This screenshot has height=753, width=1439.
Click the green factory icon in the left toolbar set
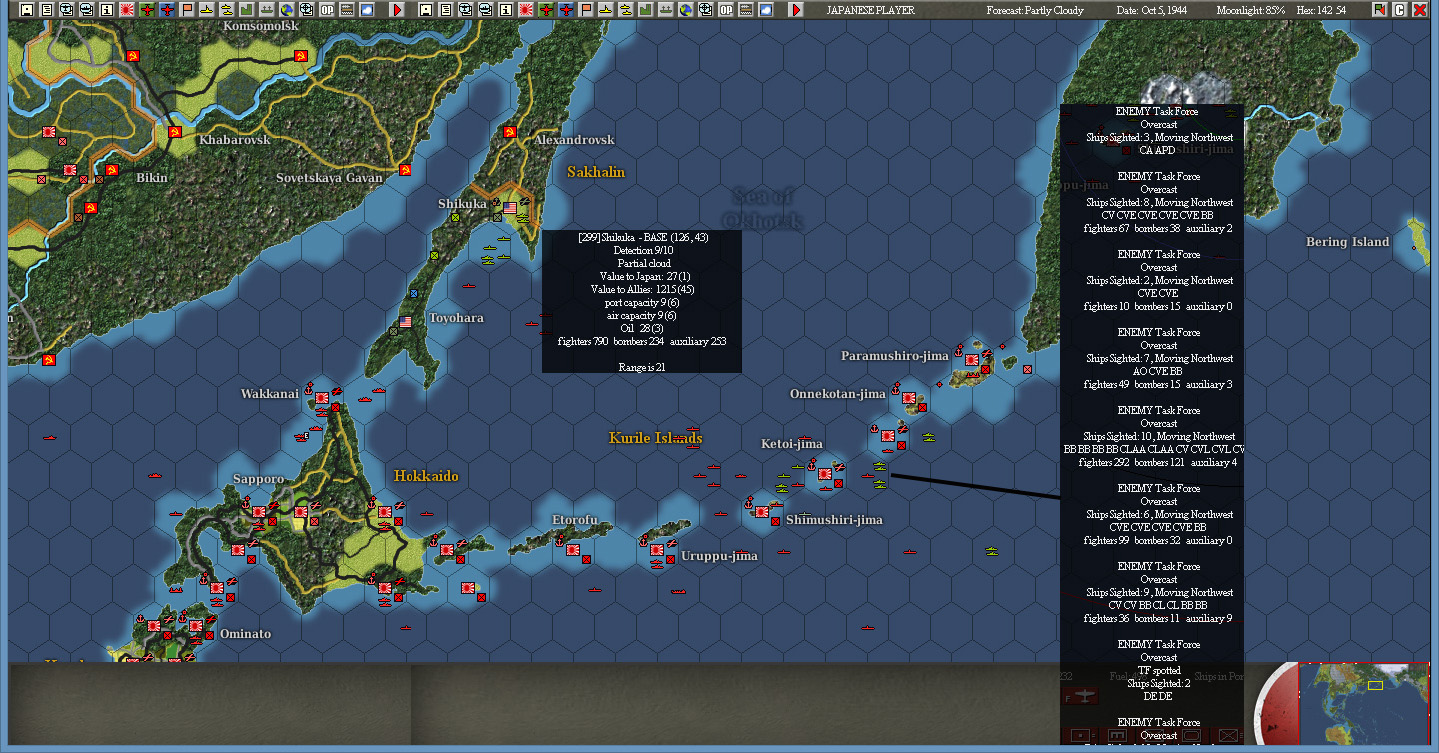tap(247, 10)
